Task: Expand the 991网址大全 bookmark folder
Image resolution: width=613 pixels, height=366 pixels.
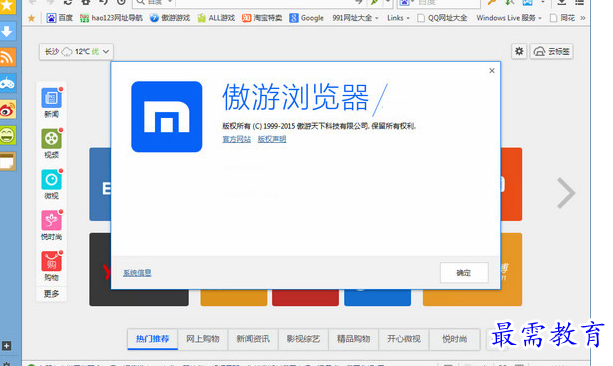Action: pos(355,18)
